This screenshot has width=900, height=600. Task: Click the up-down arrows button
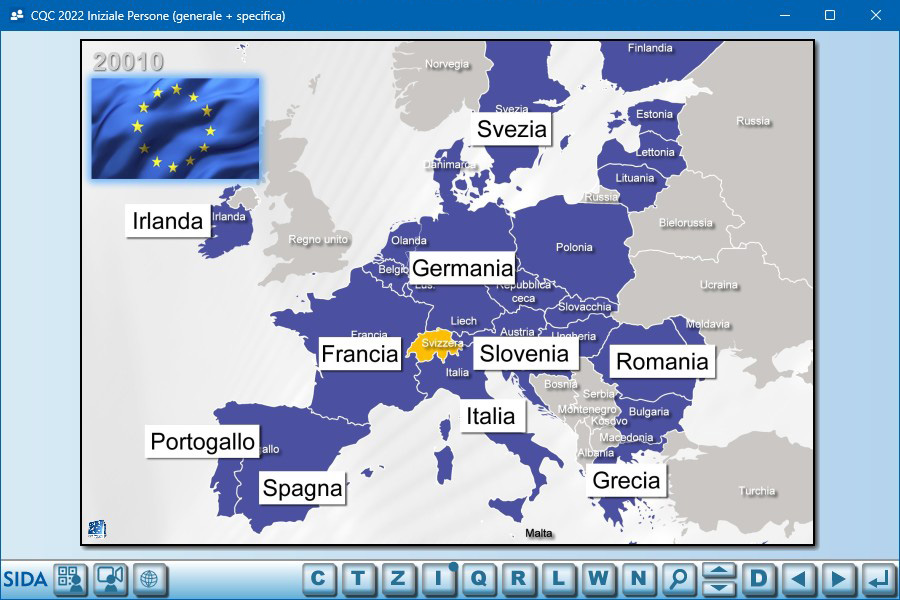point(719,579)
